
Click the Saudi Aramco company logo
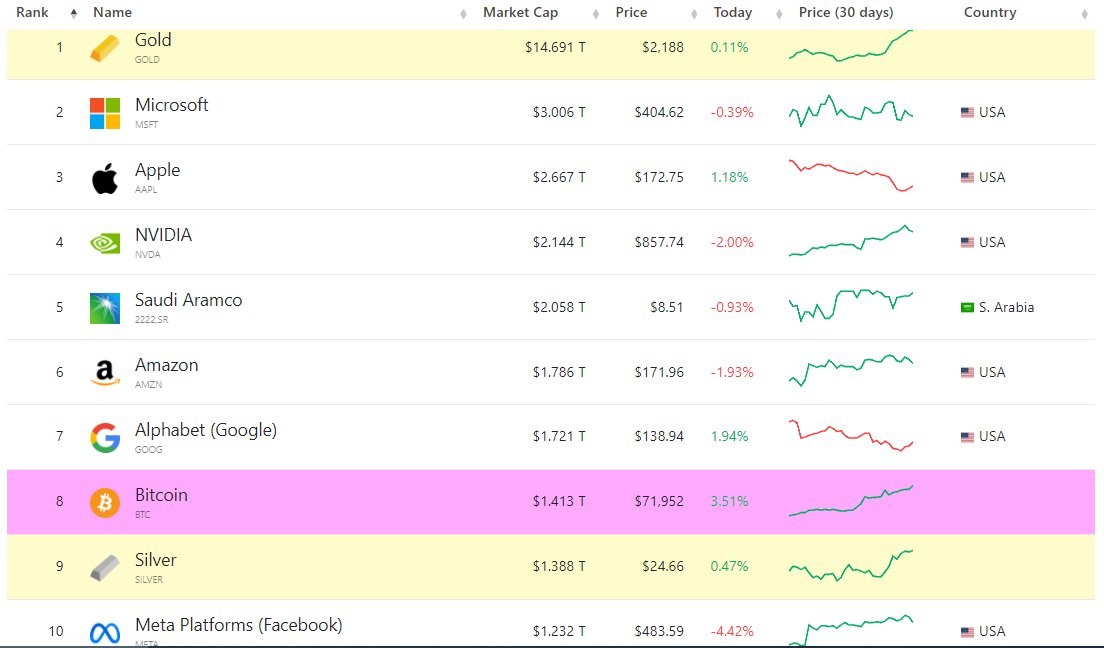pos(103,306)
